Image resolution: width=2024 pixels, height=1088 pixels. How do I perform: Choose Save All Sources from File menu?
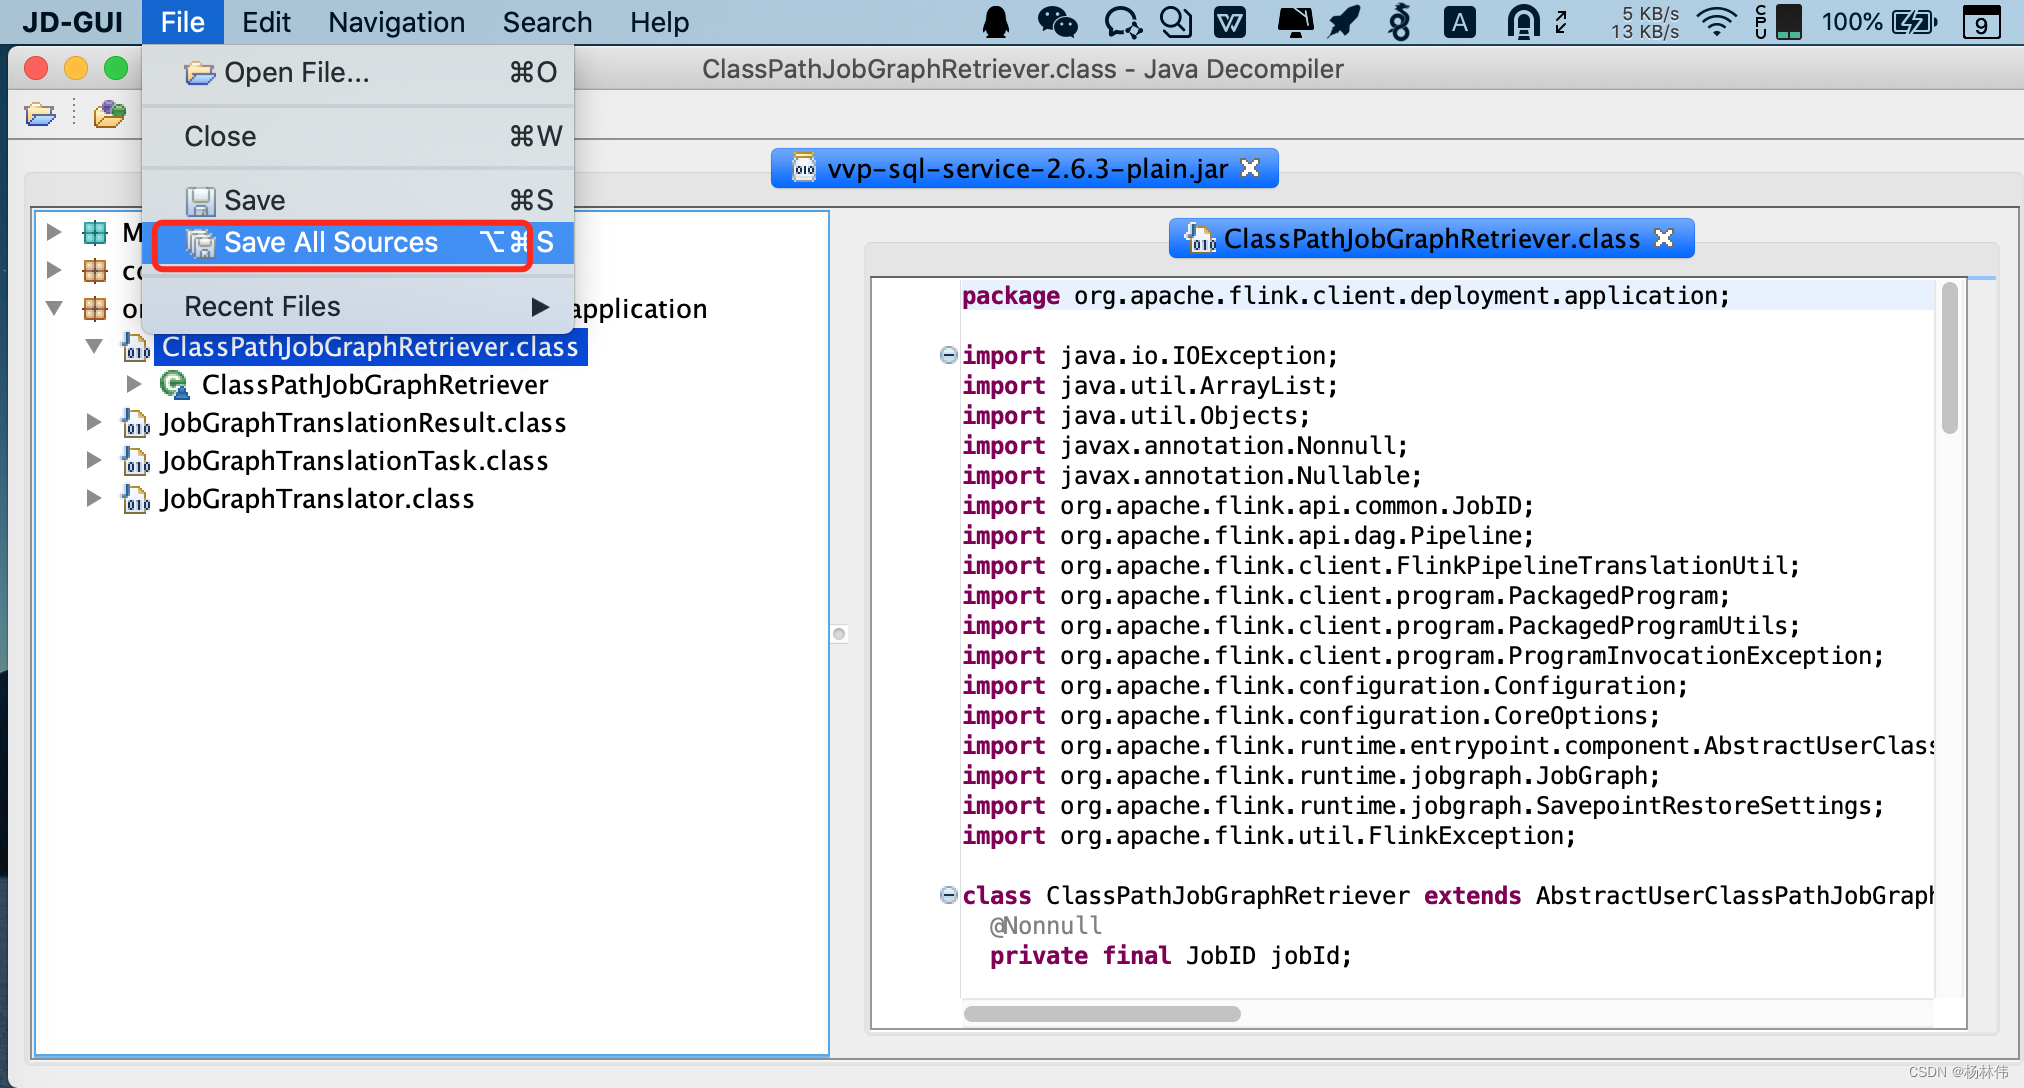pos(330,243)
